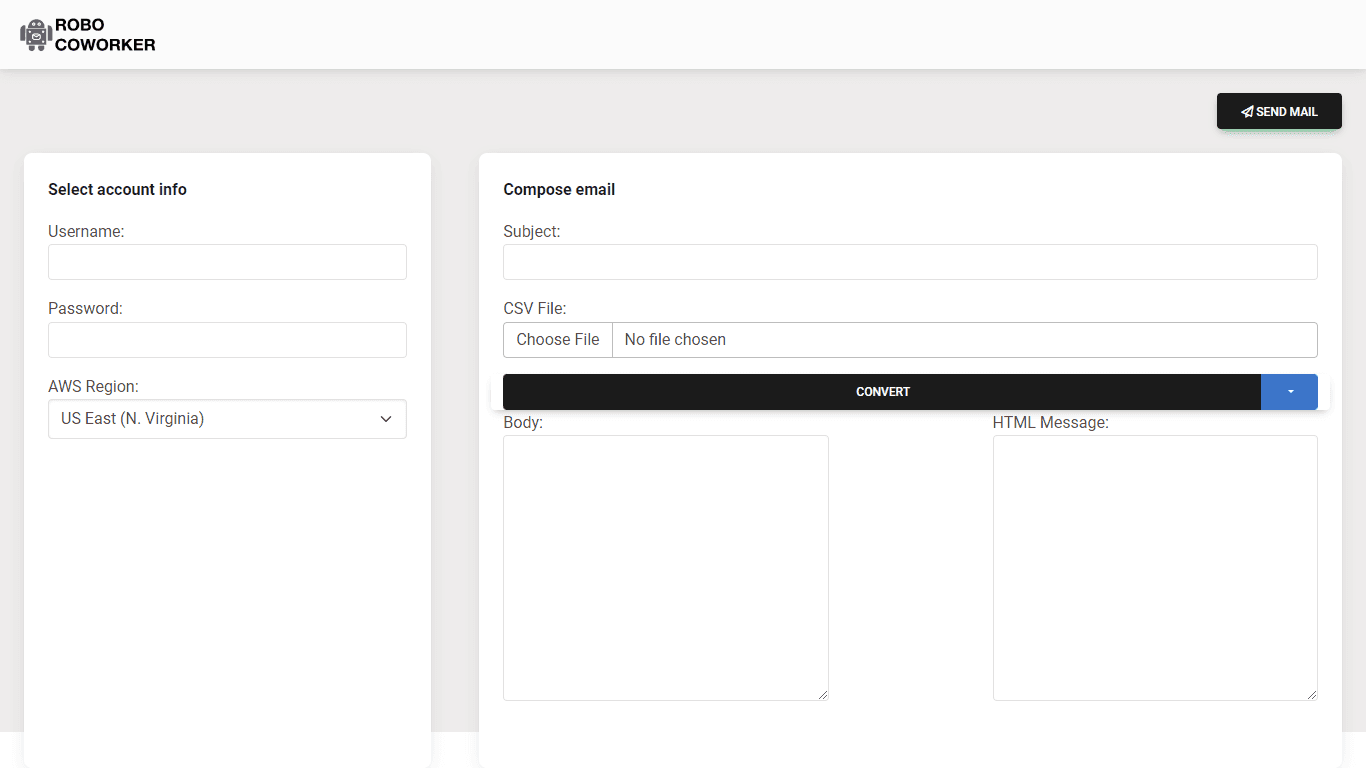Click the 'Password:' label
This screenshot has height=768, width=1366.
coord(85,308)
